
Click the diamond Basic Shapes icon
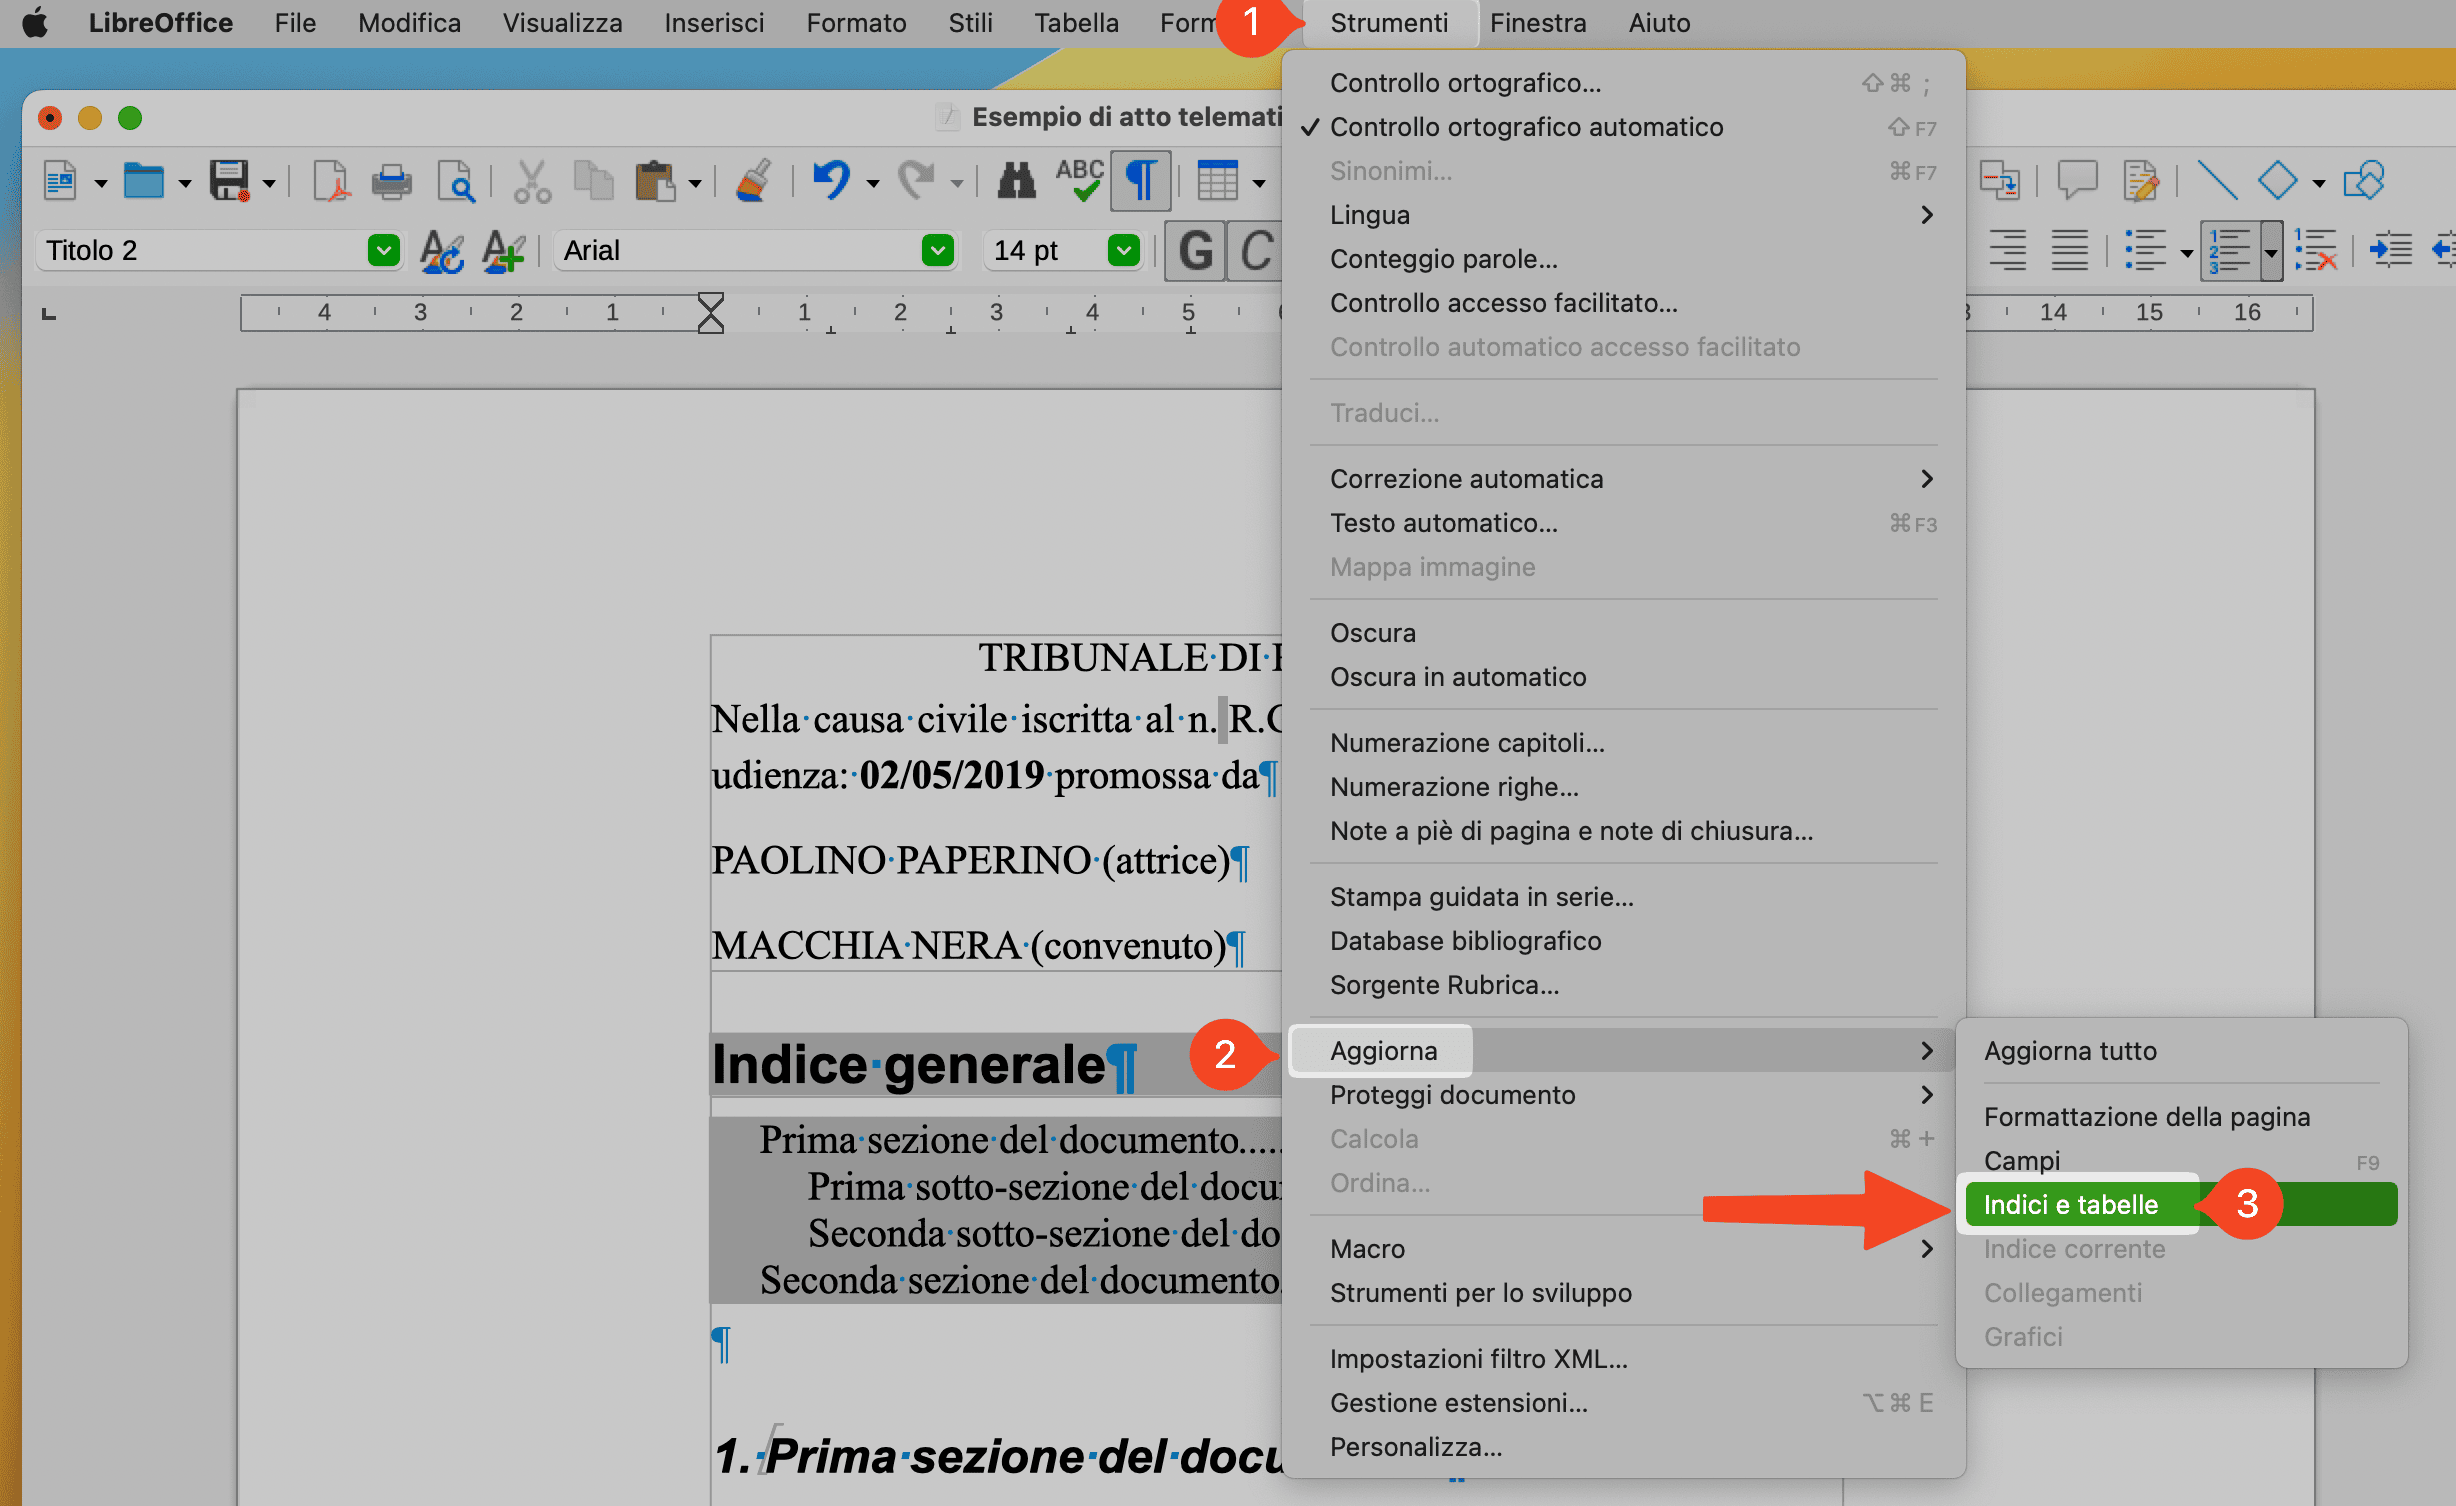tap(2278, 182)
